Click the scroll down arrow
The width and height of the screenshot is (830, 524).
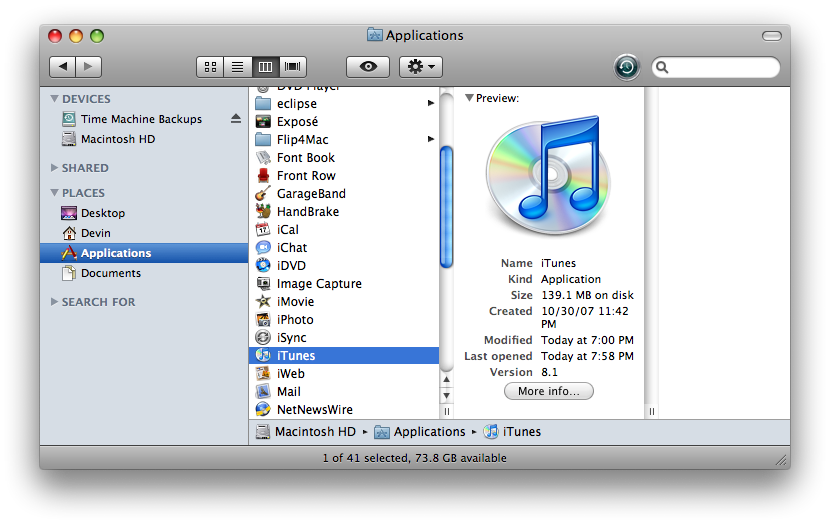[x=447, y=395]
